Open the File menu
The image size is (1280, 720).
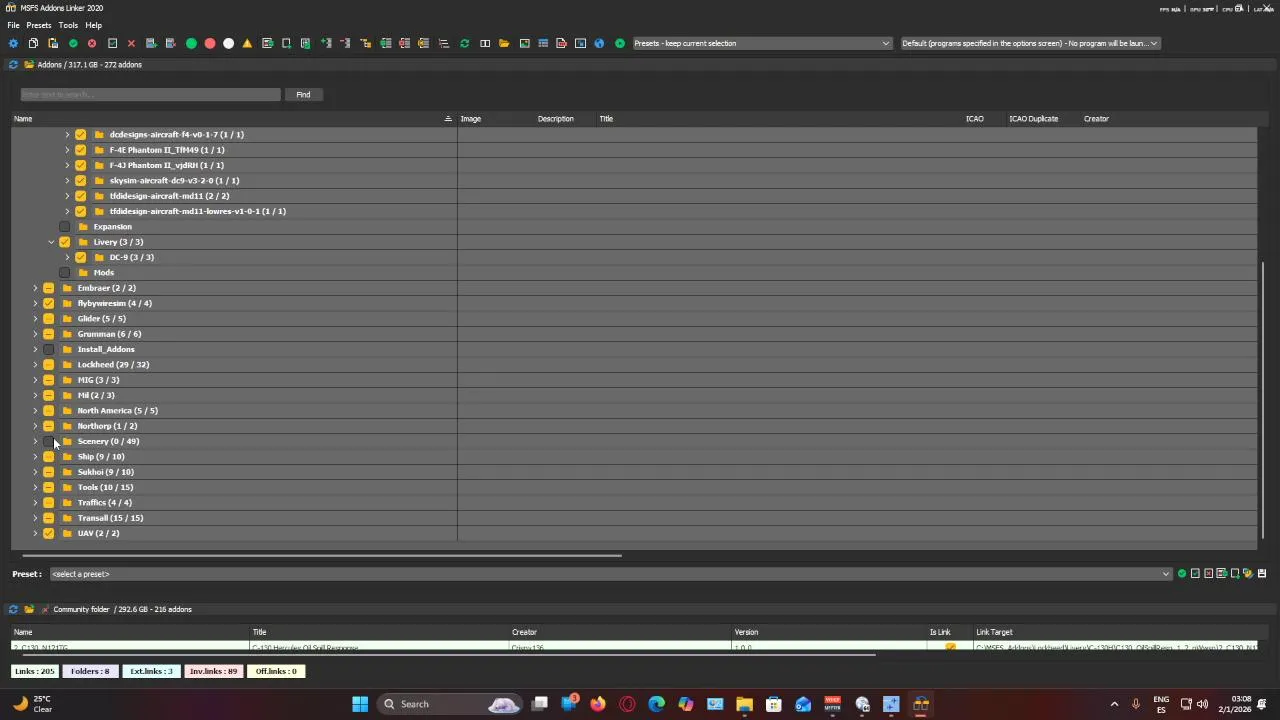coord(14,25)
